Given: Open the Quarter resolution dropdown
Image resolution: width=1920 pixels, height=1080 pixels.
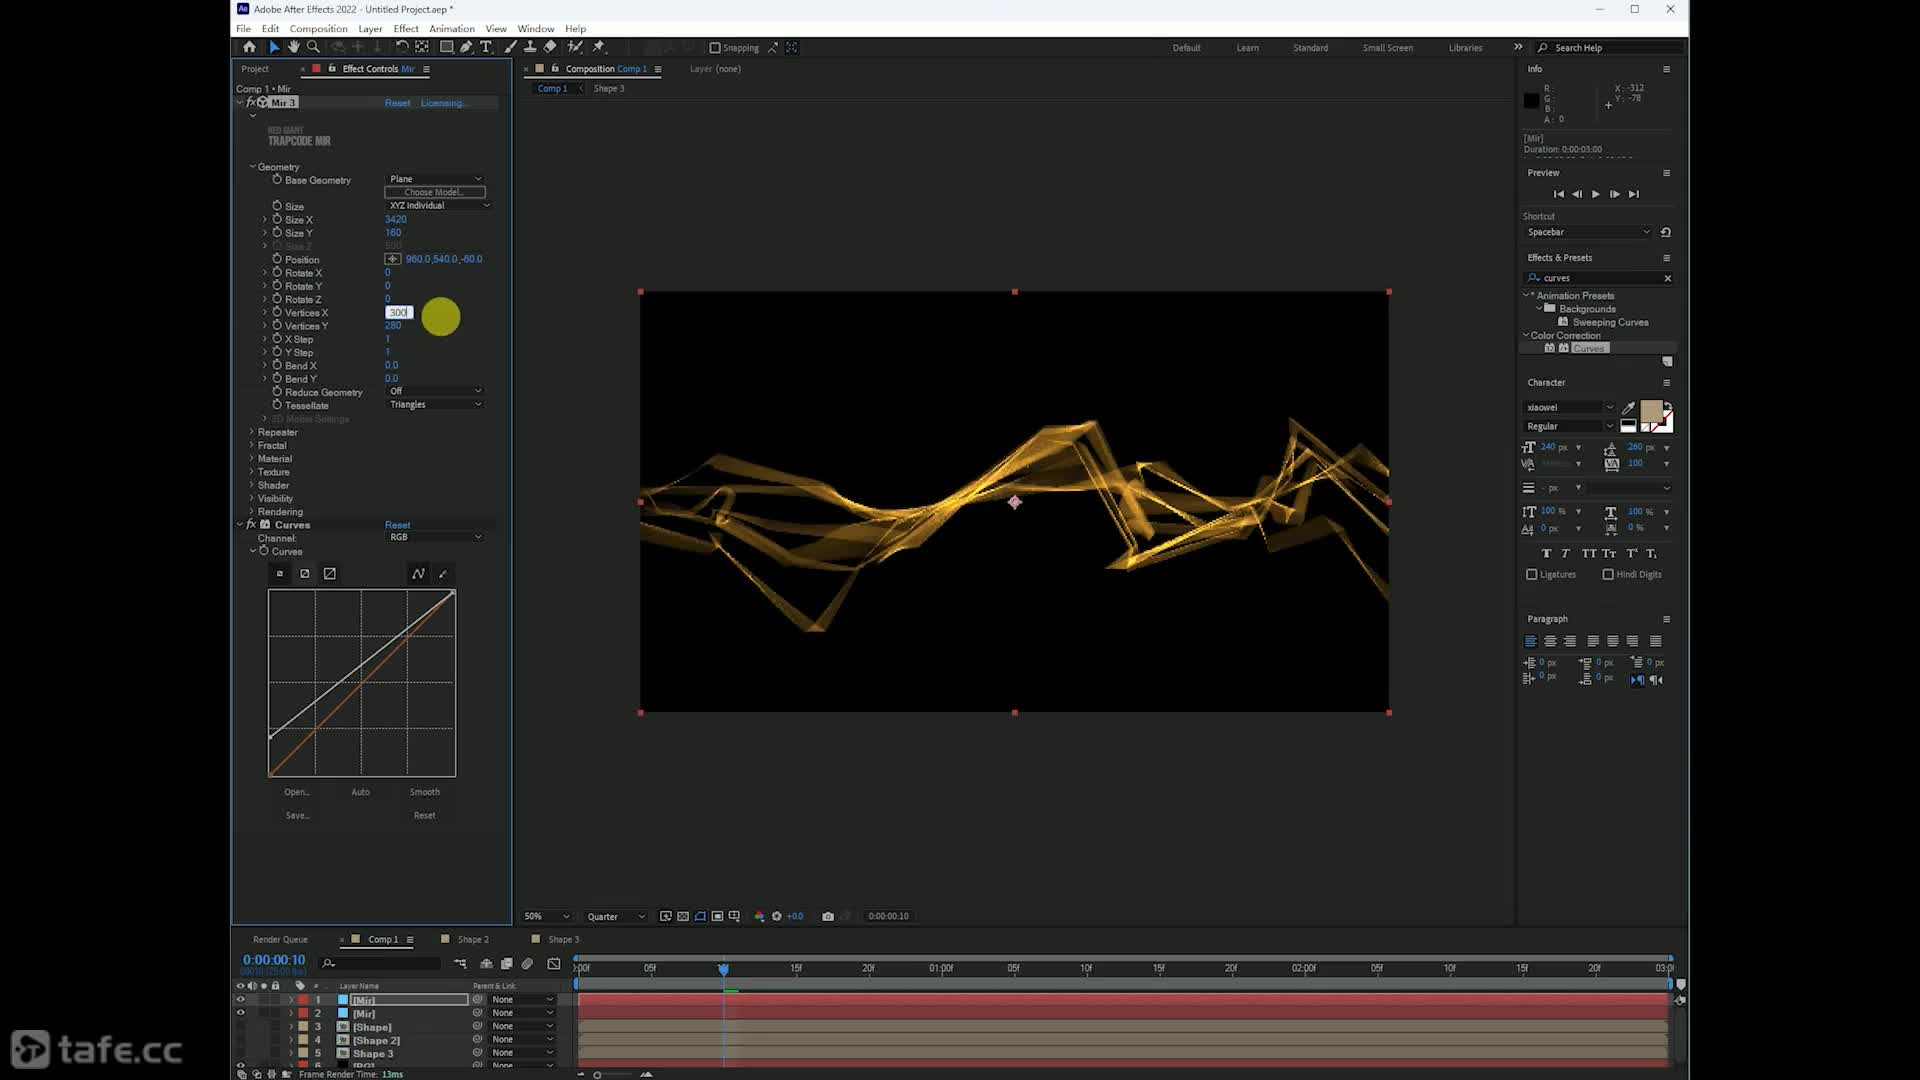Looking at the screenshot, I should click(614, 916).
